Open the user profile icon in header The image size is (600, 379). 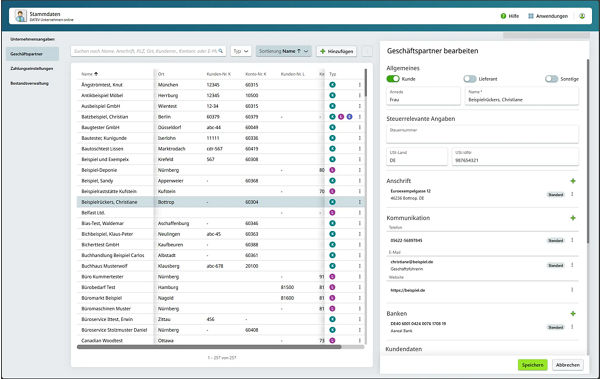(582, 16)
